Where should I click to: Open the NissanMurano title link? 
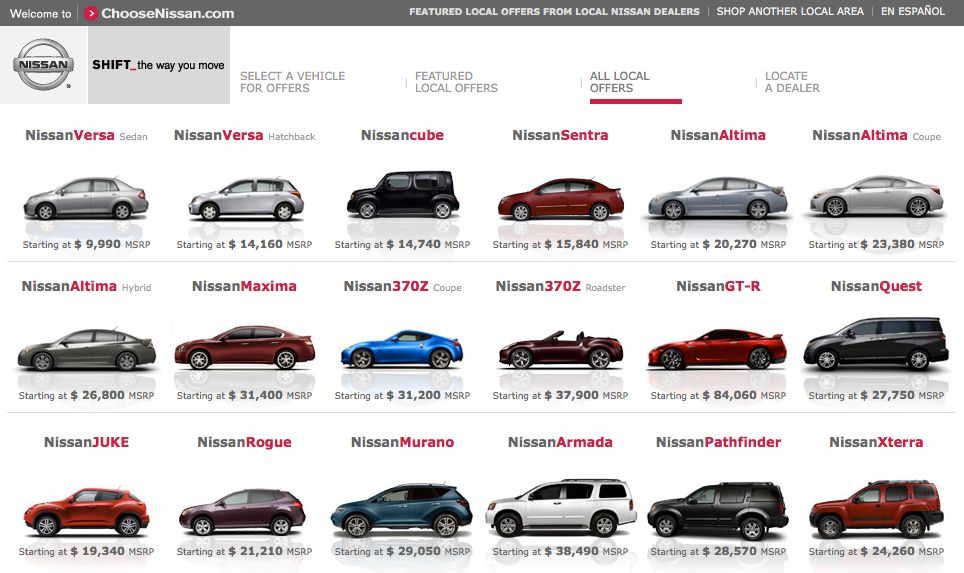tap(402, 442)
